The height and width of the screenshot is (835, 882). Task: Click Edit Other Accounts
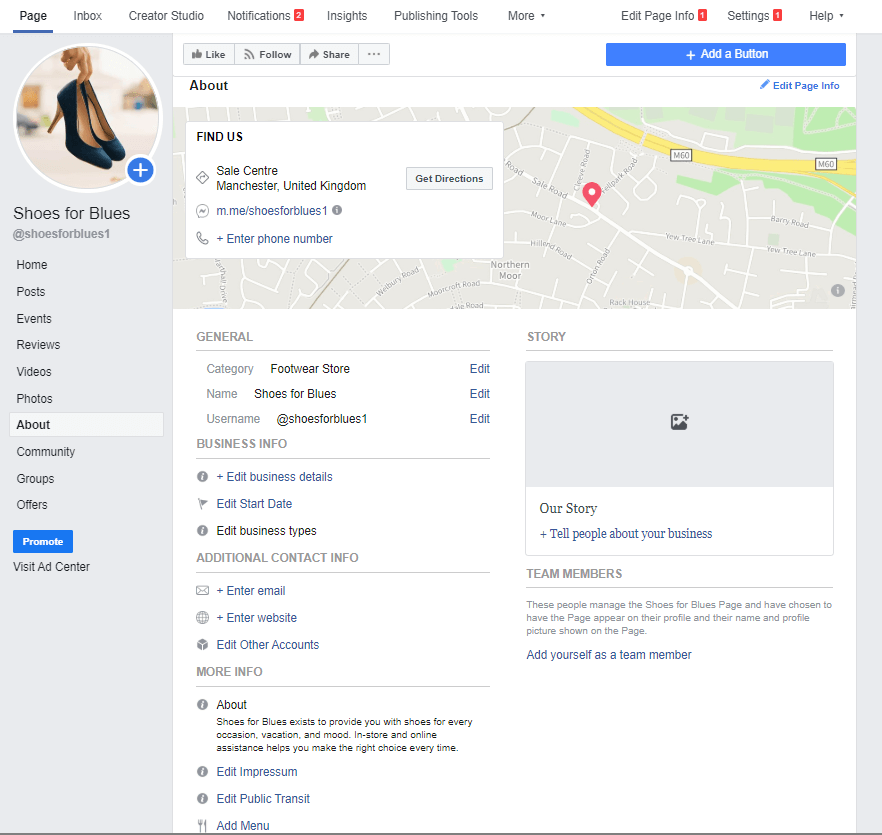pyautogui.click(x=268, y=644)
